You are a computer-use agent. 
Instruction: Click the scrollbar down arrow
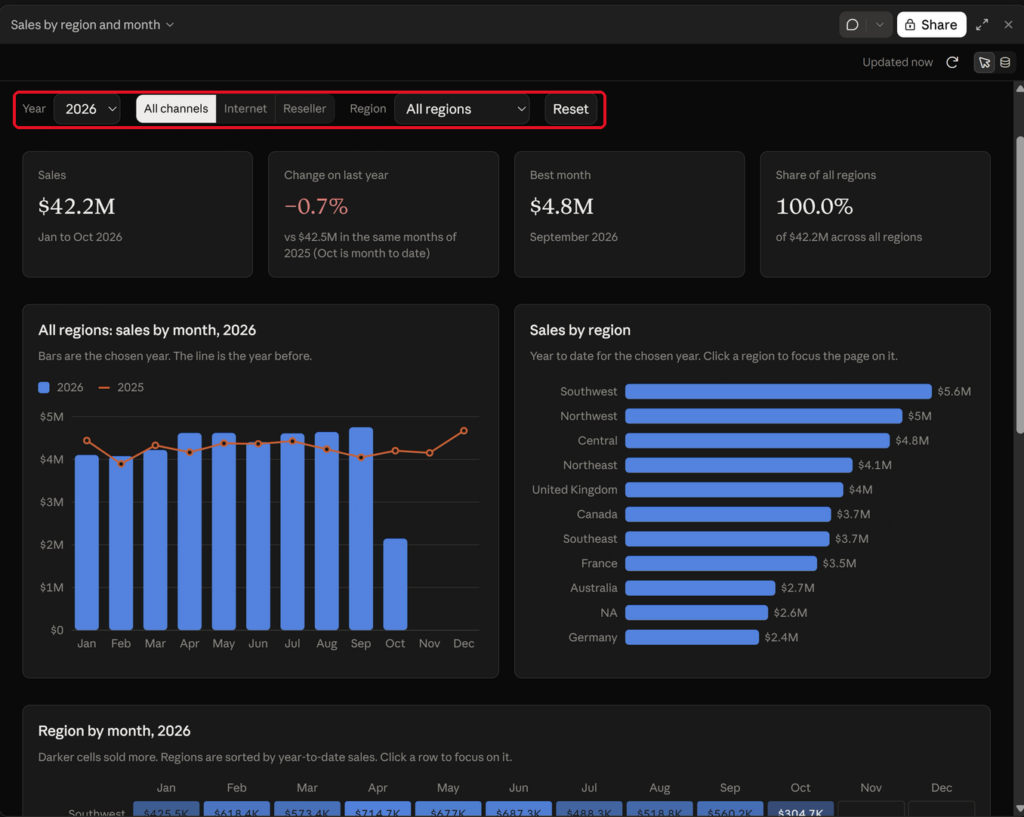(x=1019, y=810)
